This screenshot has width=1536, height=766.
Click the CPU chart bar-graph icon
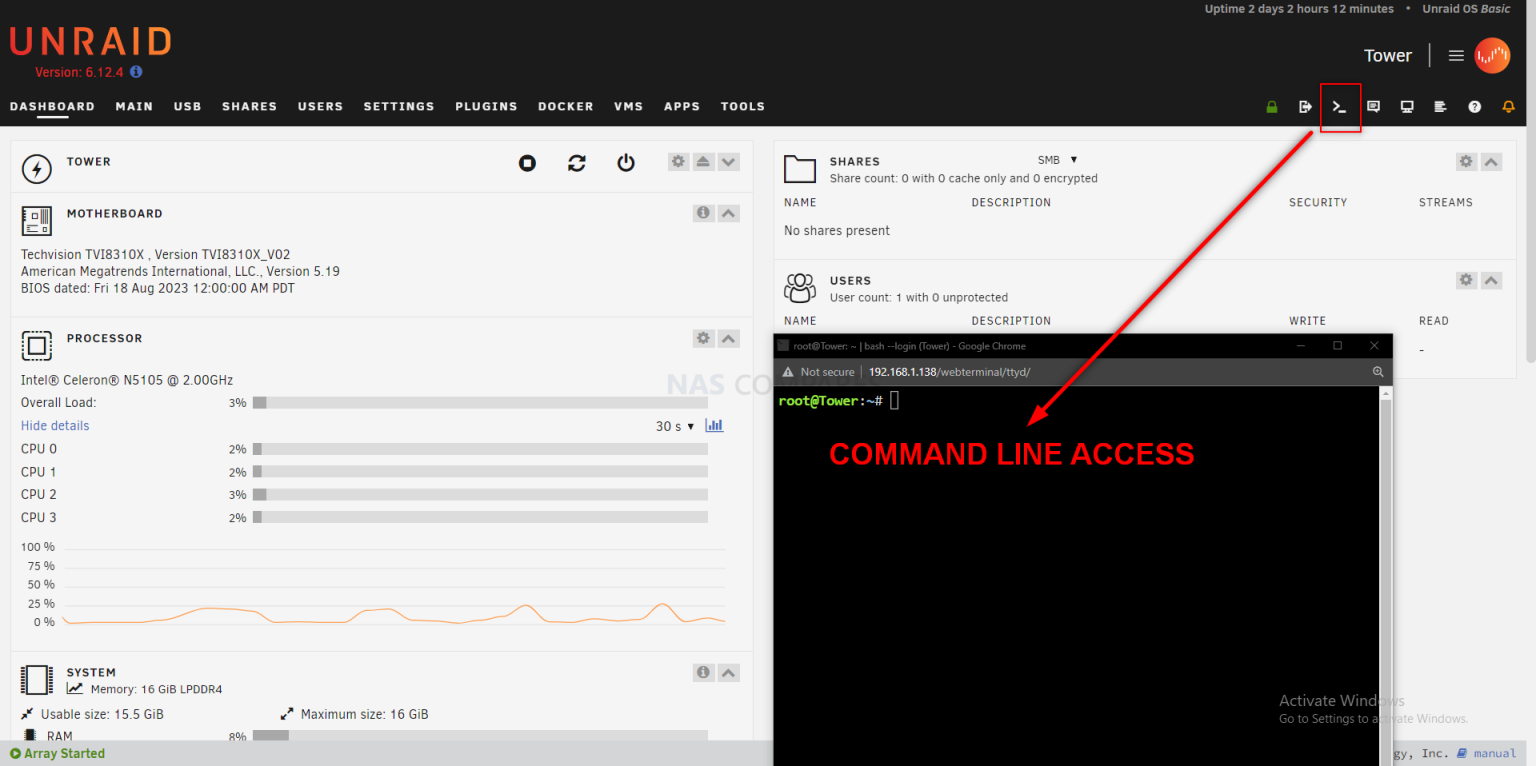click(714, 425)
